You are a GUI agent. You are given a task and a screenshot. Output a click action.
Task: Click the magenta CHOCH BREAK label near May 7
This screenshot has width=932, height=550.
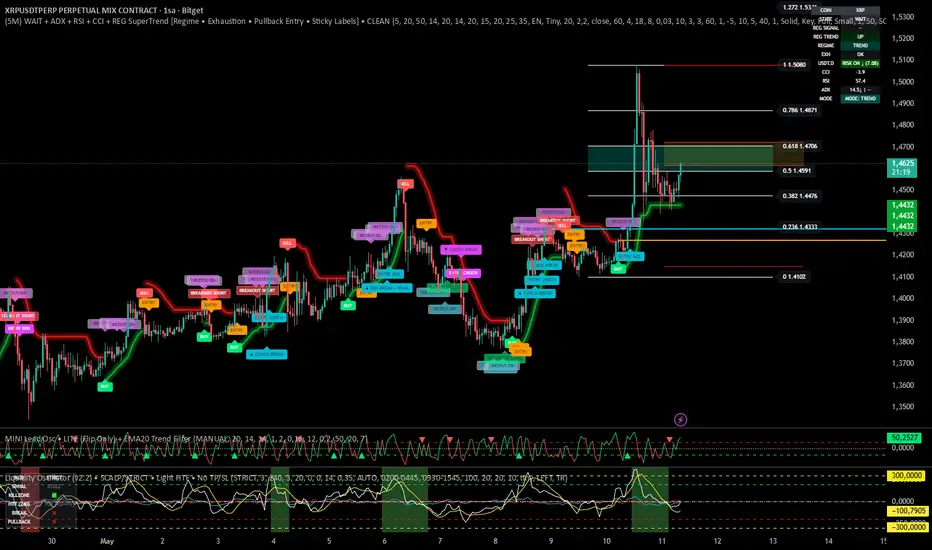(x=461, y=249)
